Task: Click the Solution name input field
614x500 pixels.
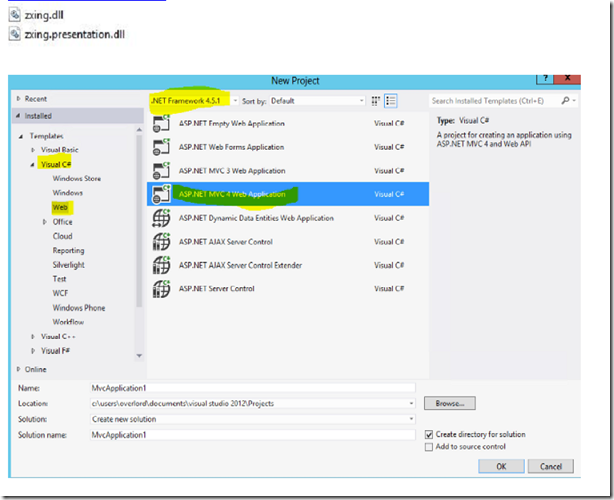Action: (253, 435)
